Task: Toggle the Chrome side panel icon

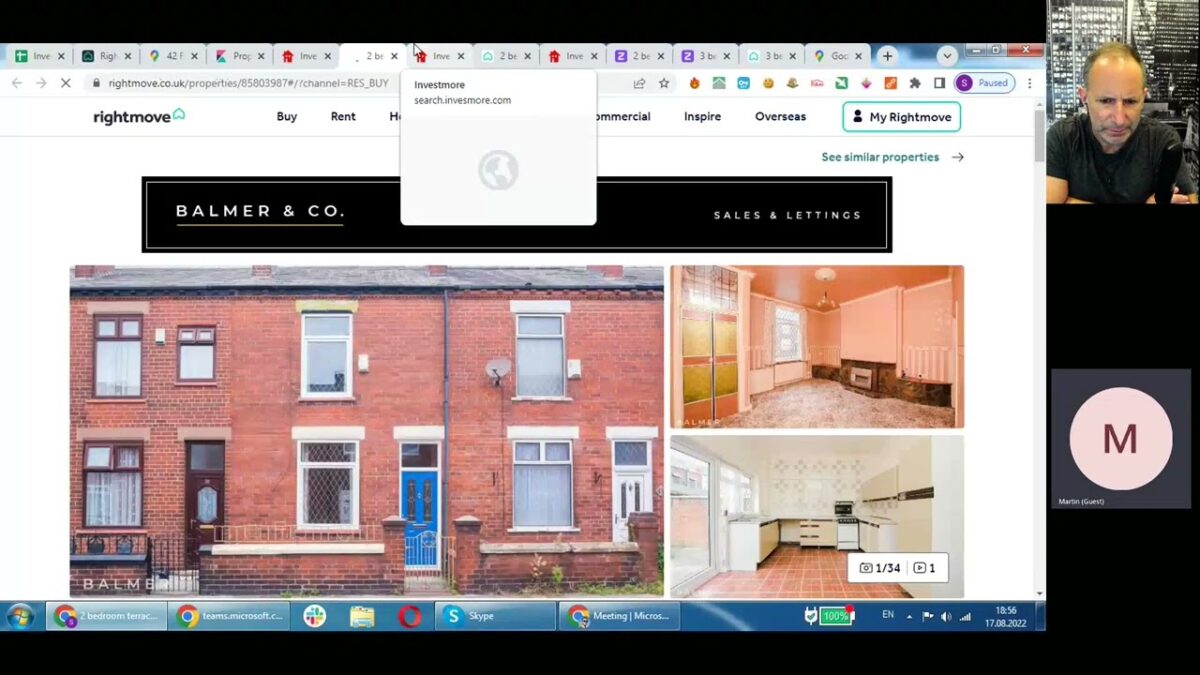Action: pos(939,83)
